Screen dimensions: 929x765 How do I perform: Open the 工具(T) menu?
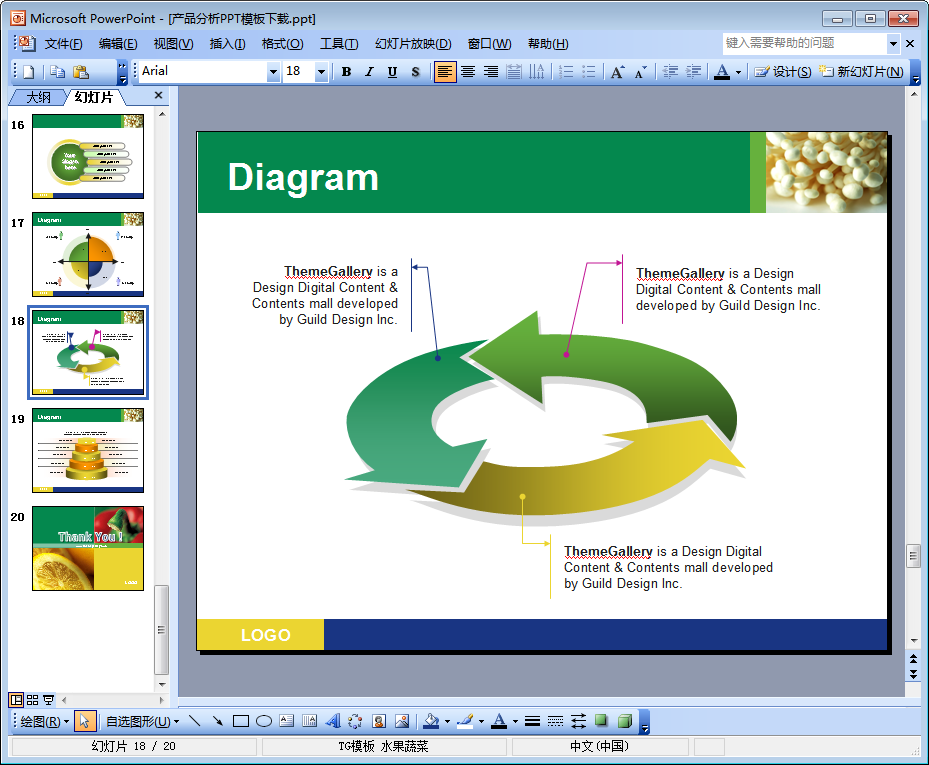click(339, 44)
